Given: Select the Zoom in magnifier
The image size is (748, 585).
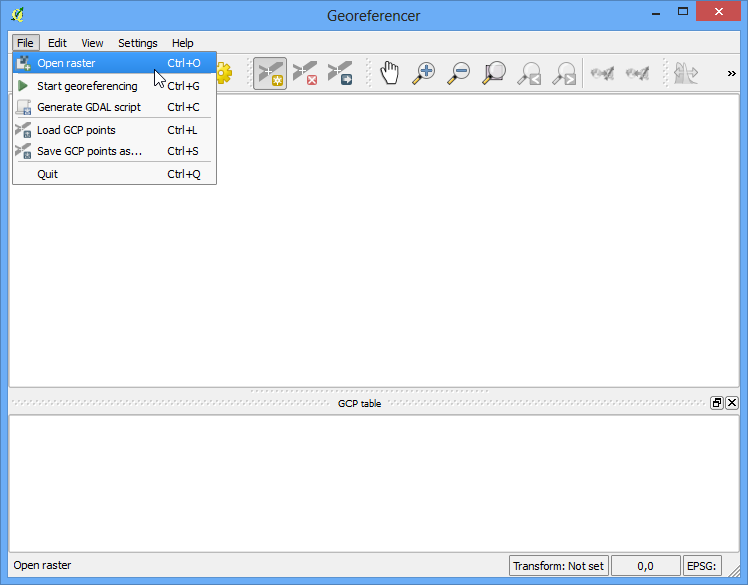Looking at the screenshot, I should 424,73.
